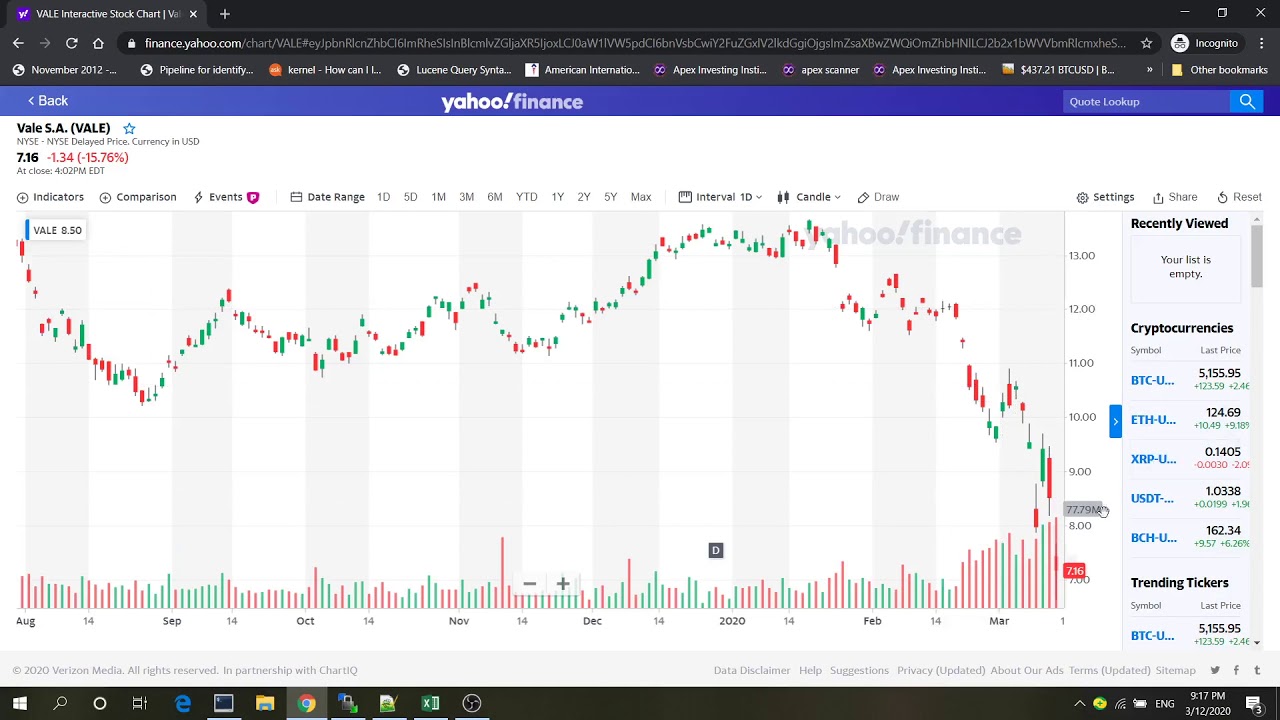This screenshot has width=1280, height=720.
Task: Select the 5D range
Action: tap(410, 197)
